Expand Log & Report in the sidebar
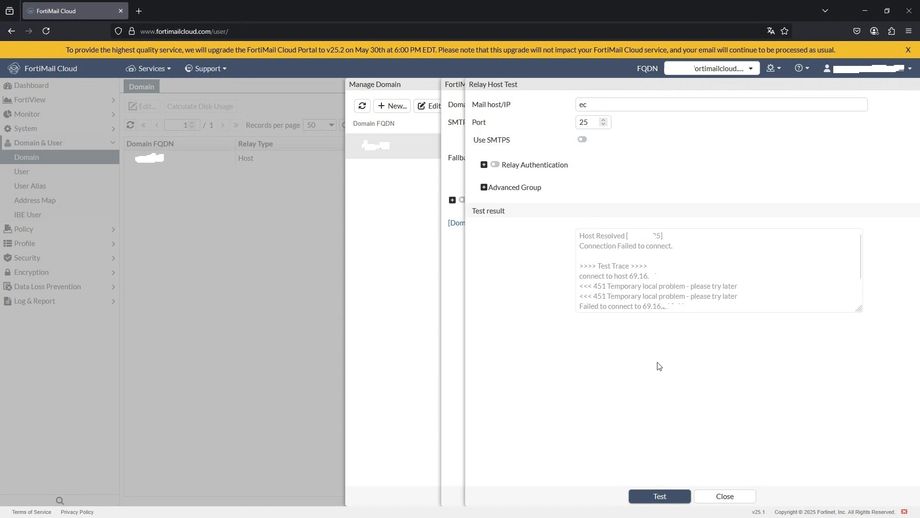920x518 pixels. 59,301
